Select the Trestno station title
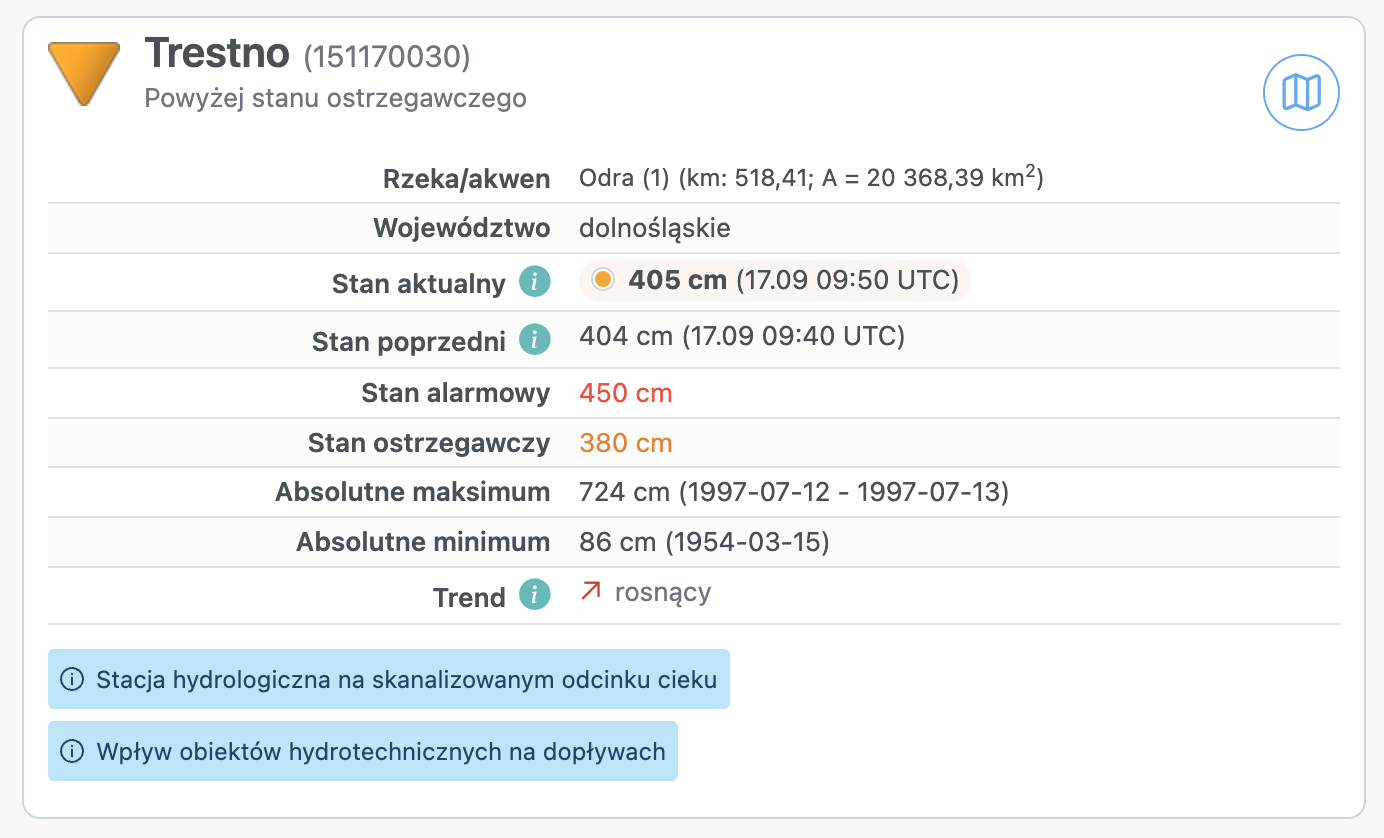This screenshot has height=838, width=1384. (217, 54)
